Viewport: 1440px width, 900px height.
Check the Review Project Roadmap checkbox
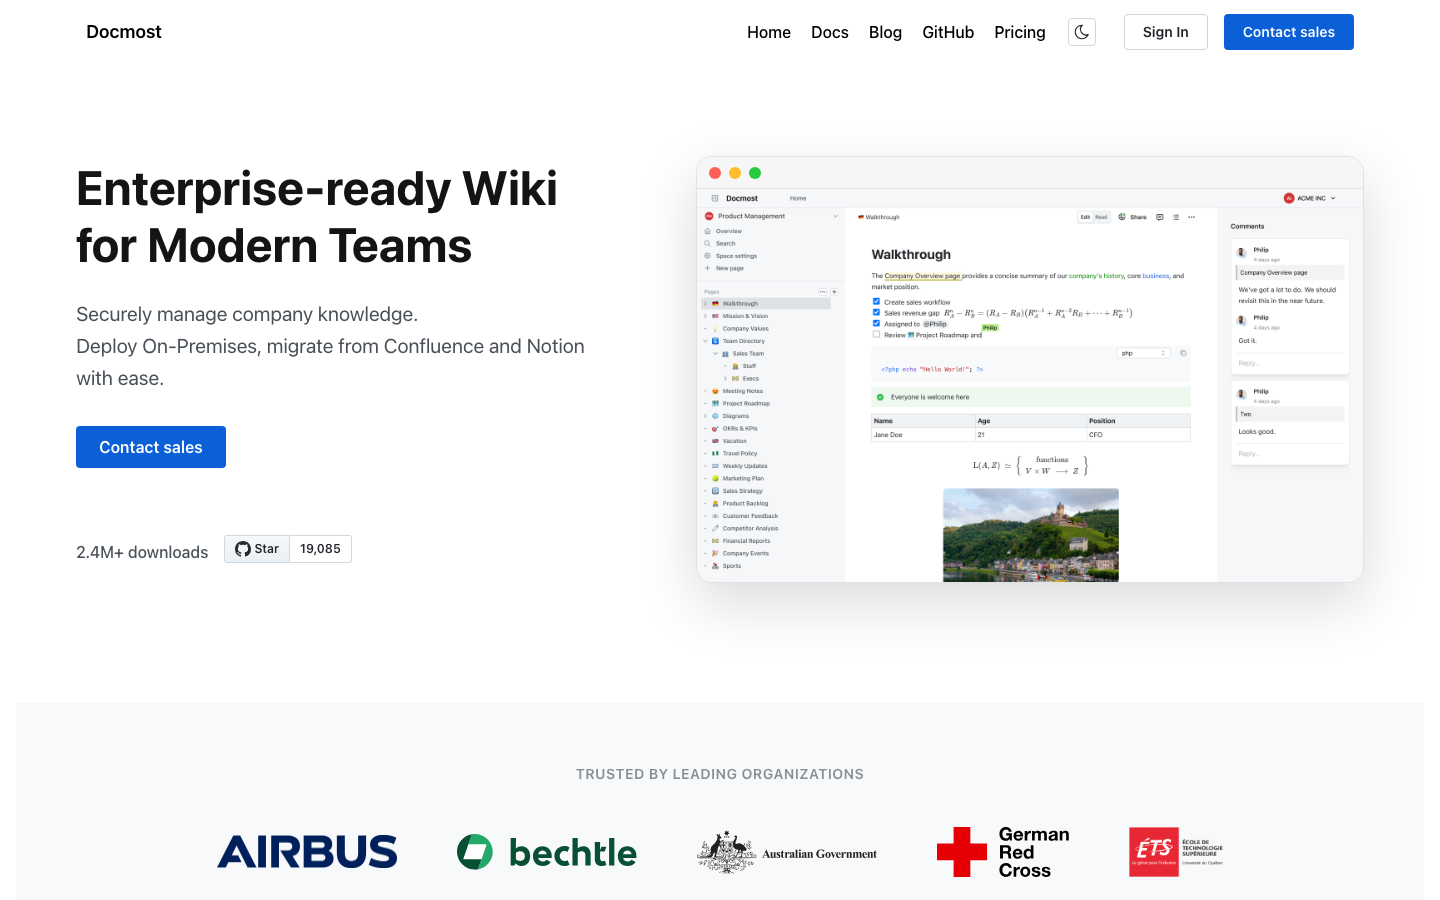coord(876,335)
